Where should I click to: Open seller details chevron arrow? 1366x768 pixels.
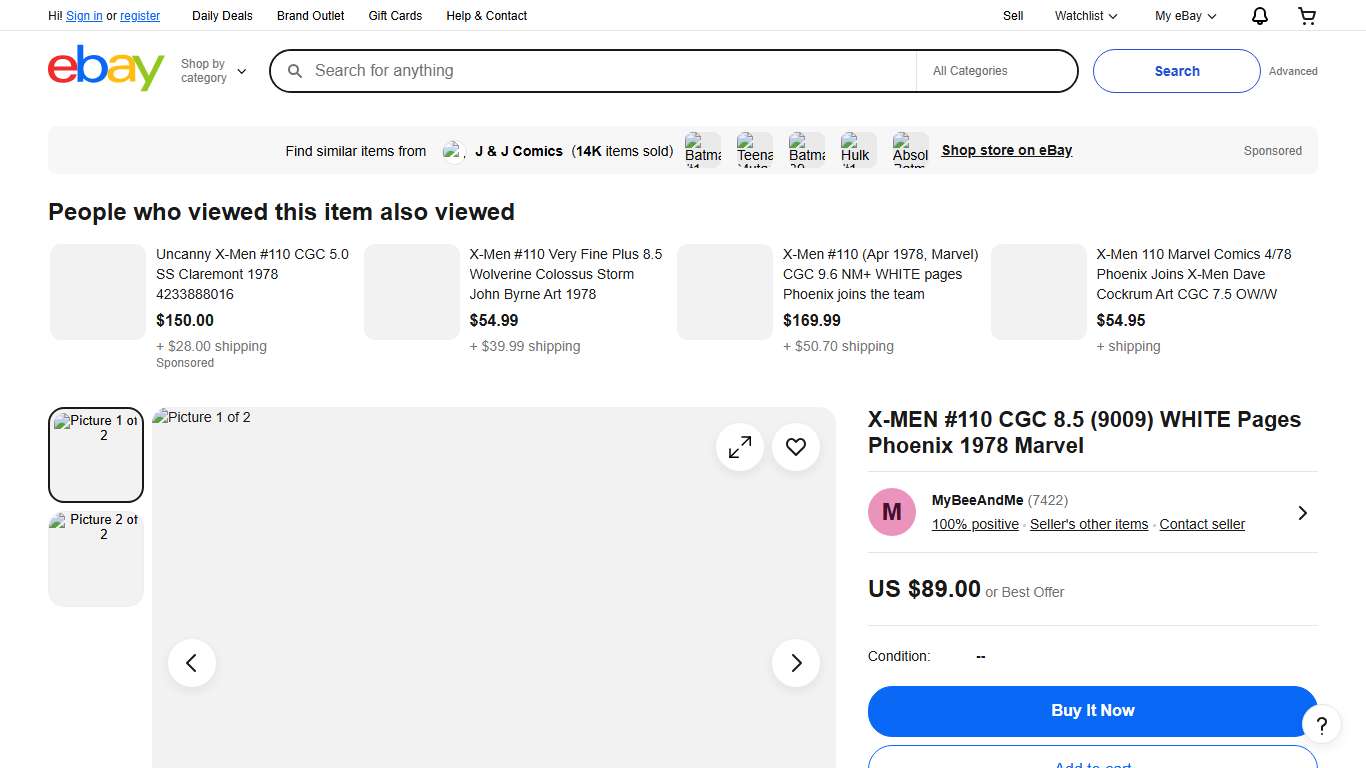[1302, 513]
